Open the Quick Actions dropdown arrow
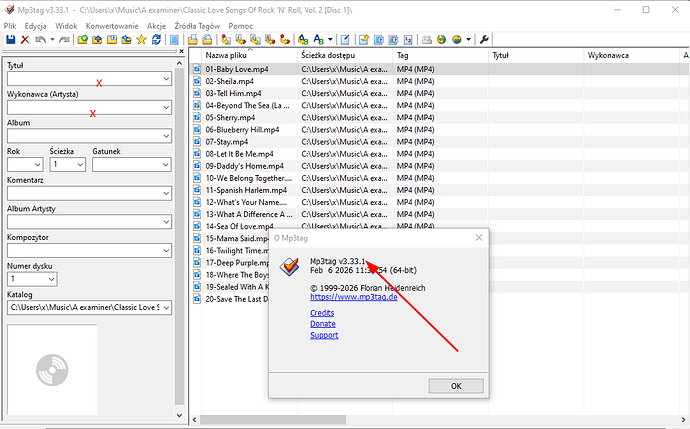 point(330,40)
